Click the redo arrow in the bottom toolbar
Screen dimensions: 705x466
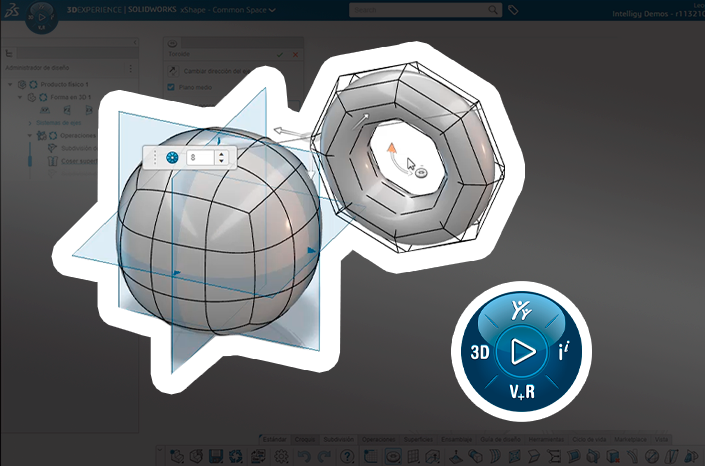pos(324,456)
